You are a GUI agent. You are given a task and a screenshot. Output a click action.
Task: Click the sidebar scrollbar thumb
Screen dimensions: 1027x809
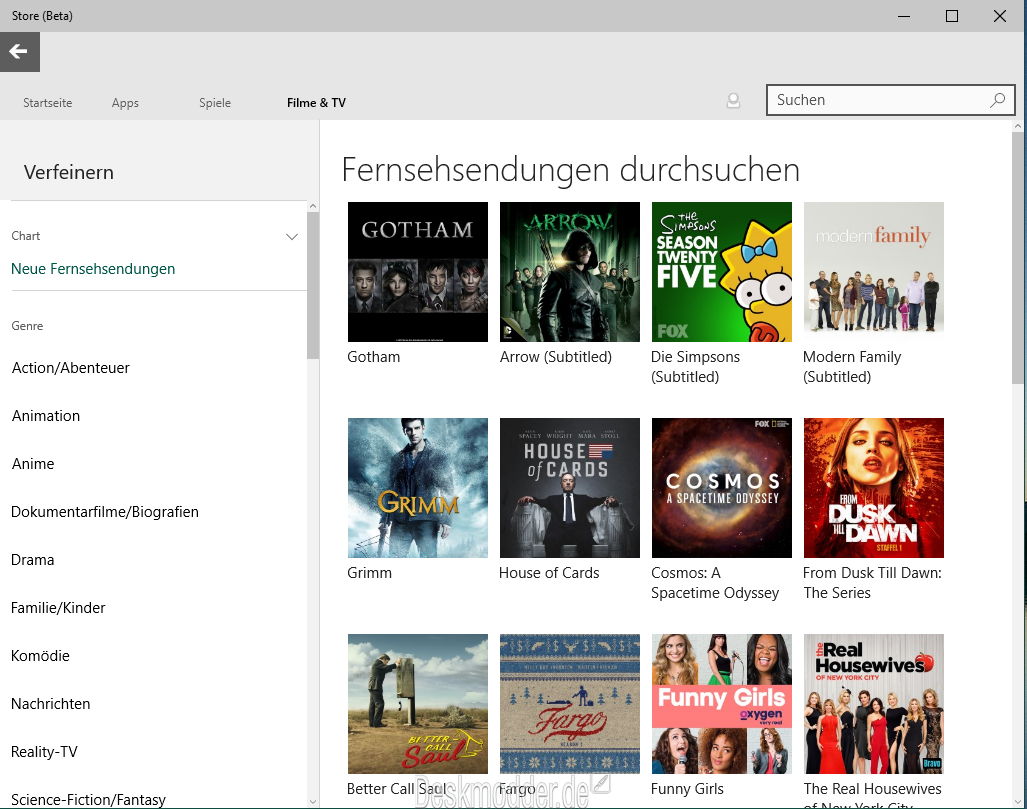pyautogui.click(x=313, y=286)
